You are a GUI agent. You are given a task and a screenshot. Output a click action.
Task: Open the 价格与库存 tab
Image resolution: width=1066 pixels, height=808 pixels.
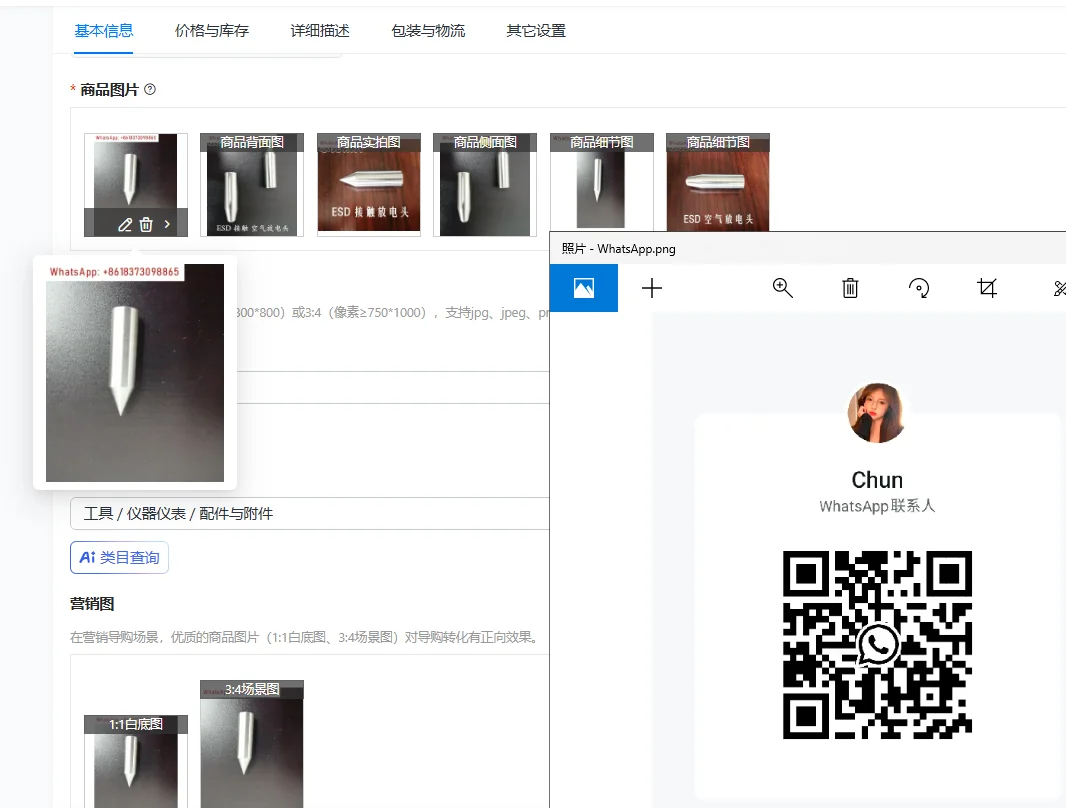211,31
